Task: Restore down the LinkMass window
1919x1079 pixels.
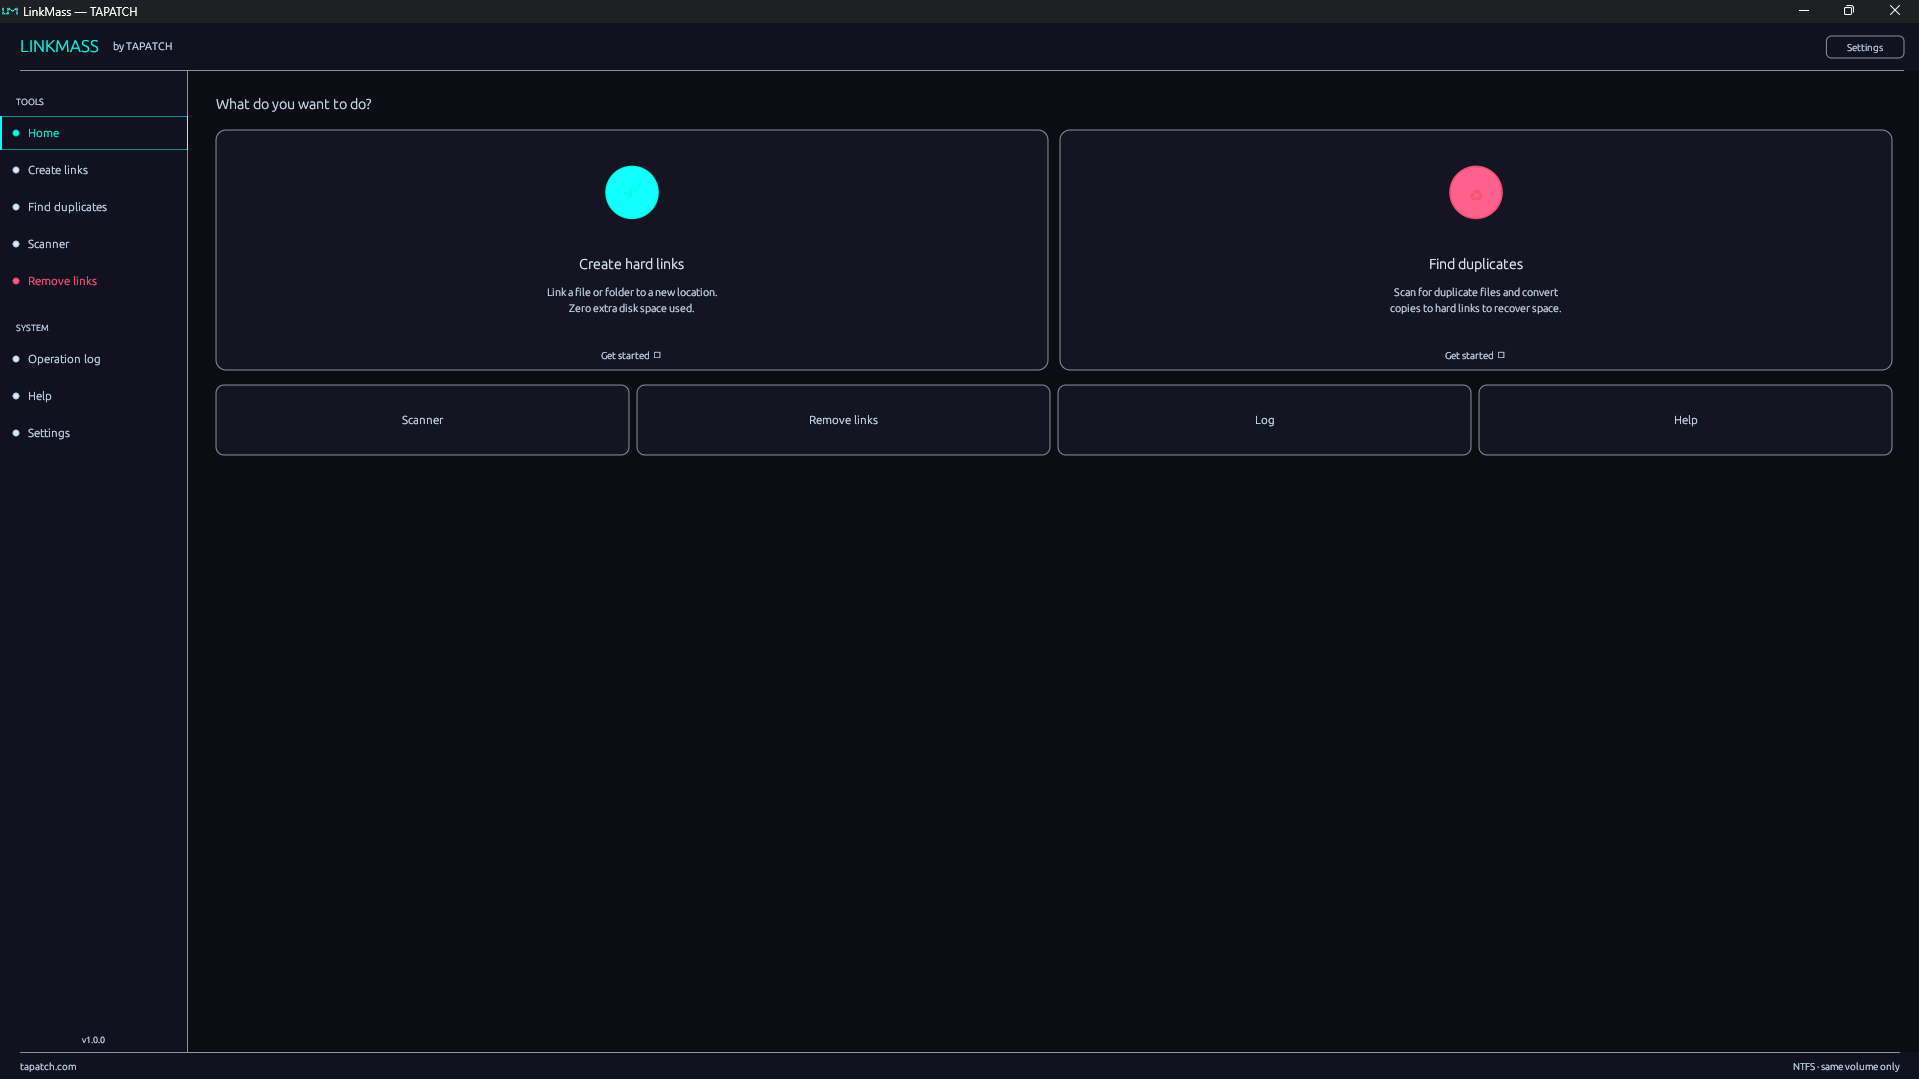Action: click(1849, 11)
